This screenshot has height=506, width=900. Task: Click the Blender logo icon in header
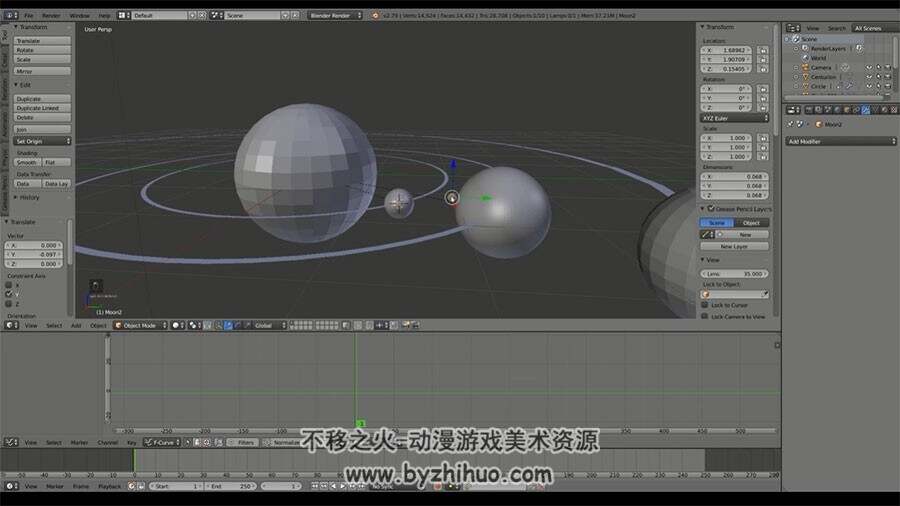click(375, 15)
